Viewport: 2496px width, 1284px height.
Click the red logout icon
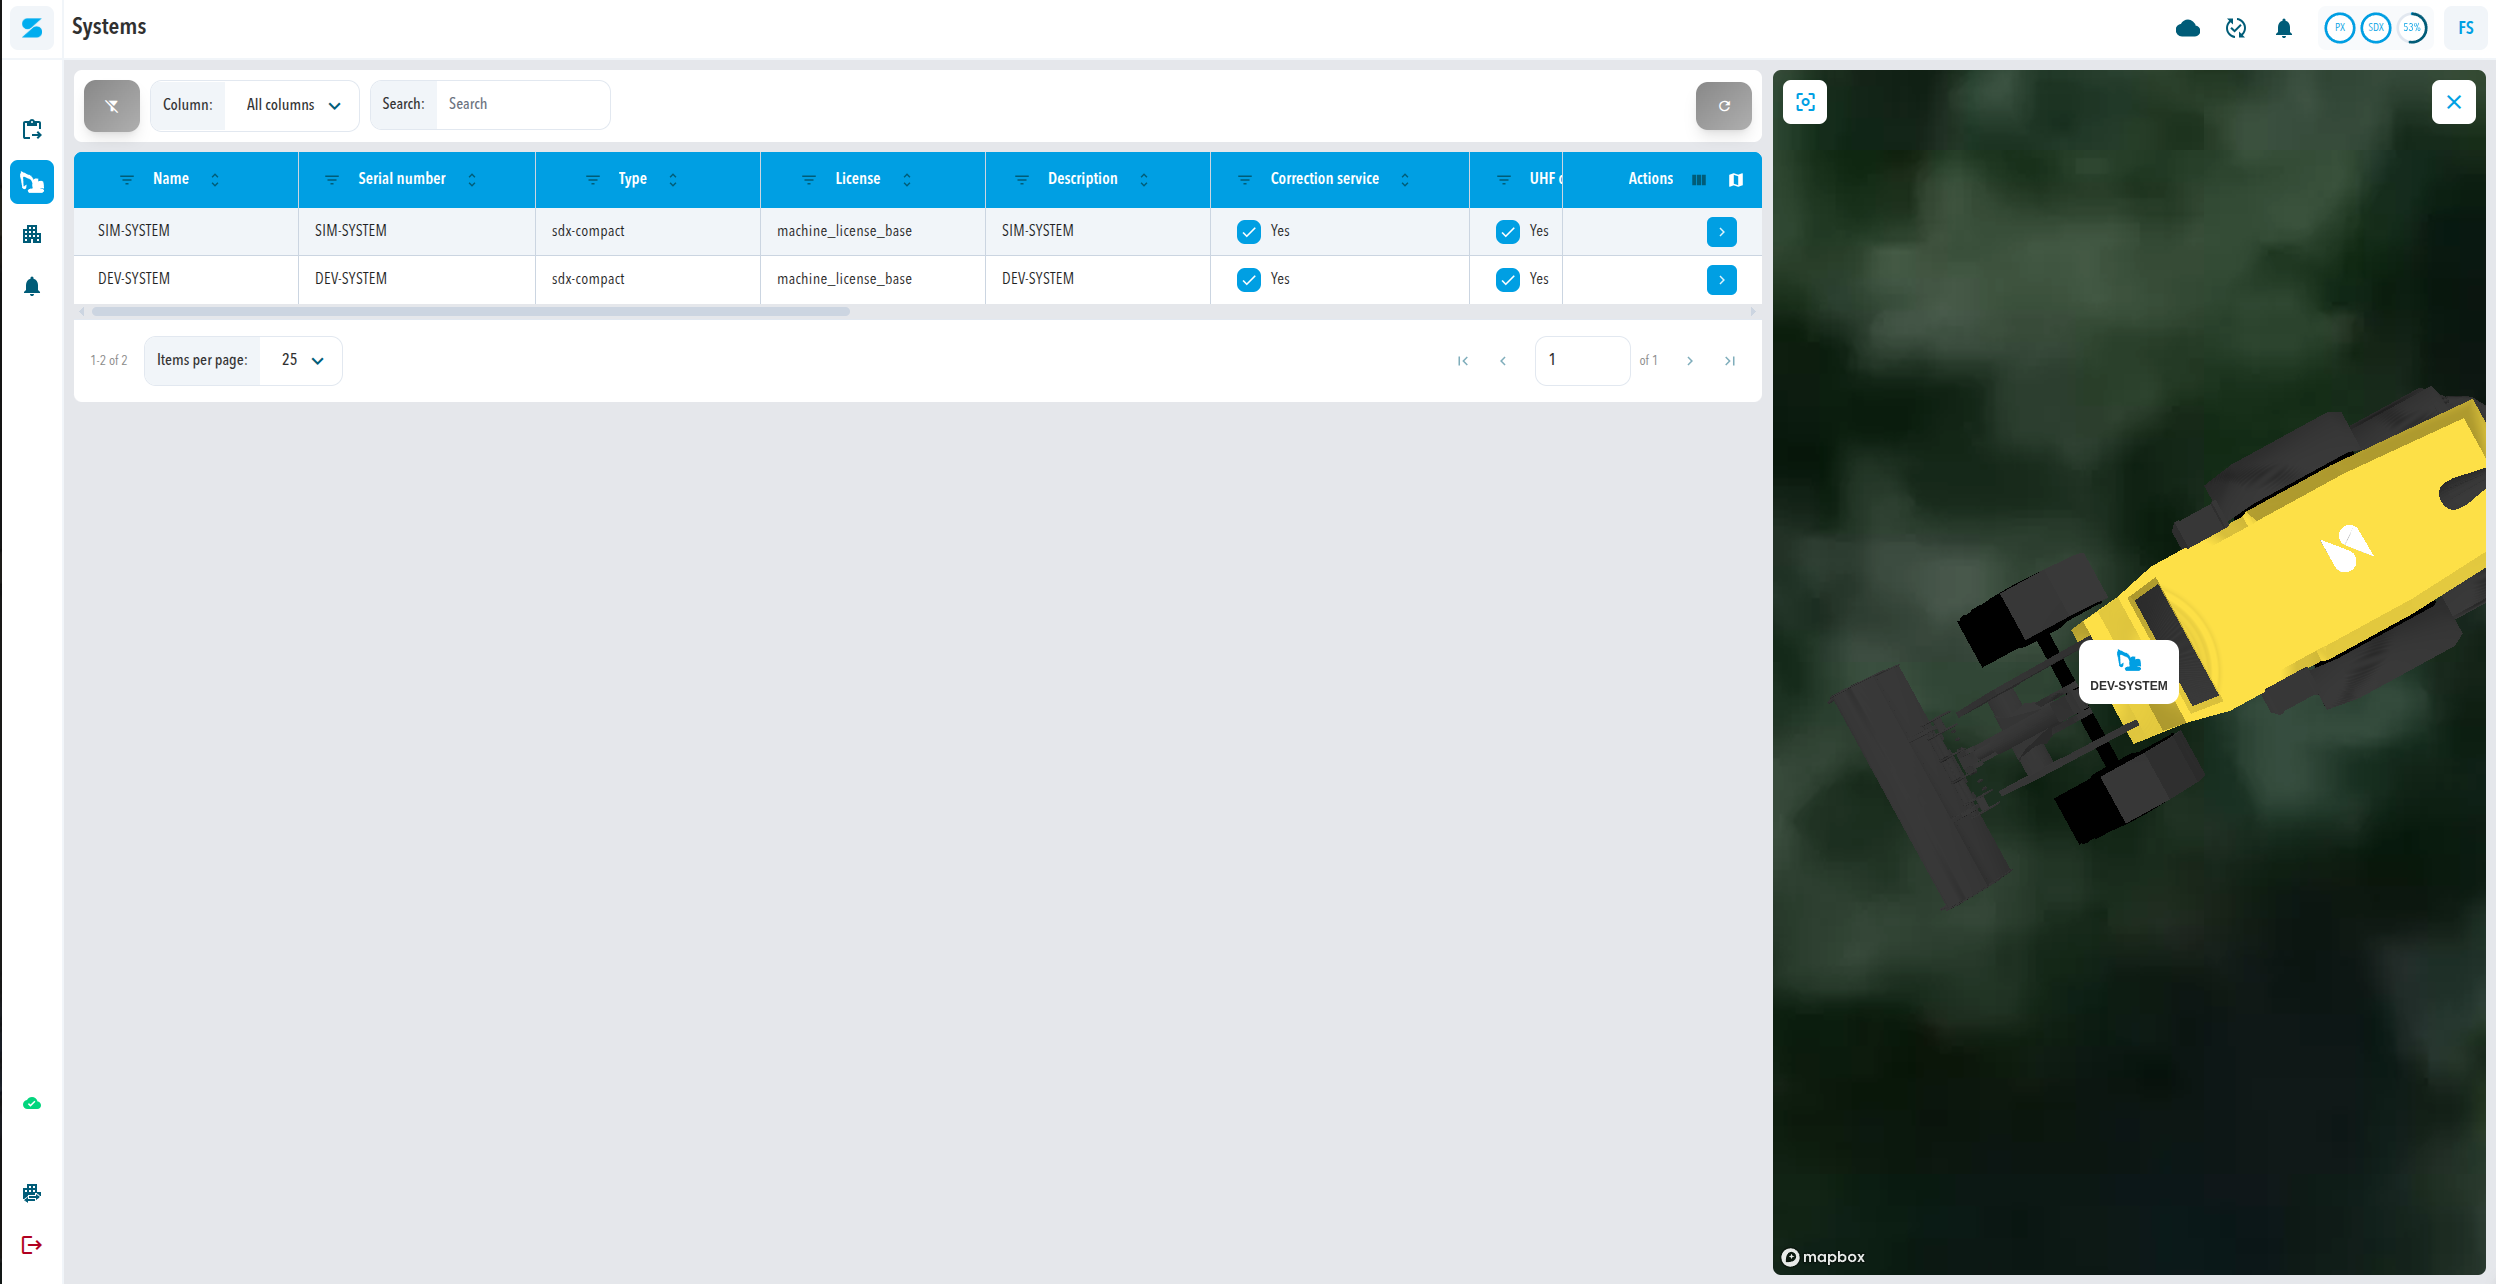pos(32,1245)
